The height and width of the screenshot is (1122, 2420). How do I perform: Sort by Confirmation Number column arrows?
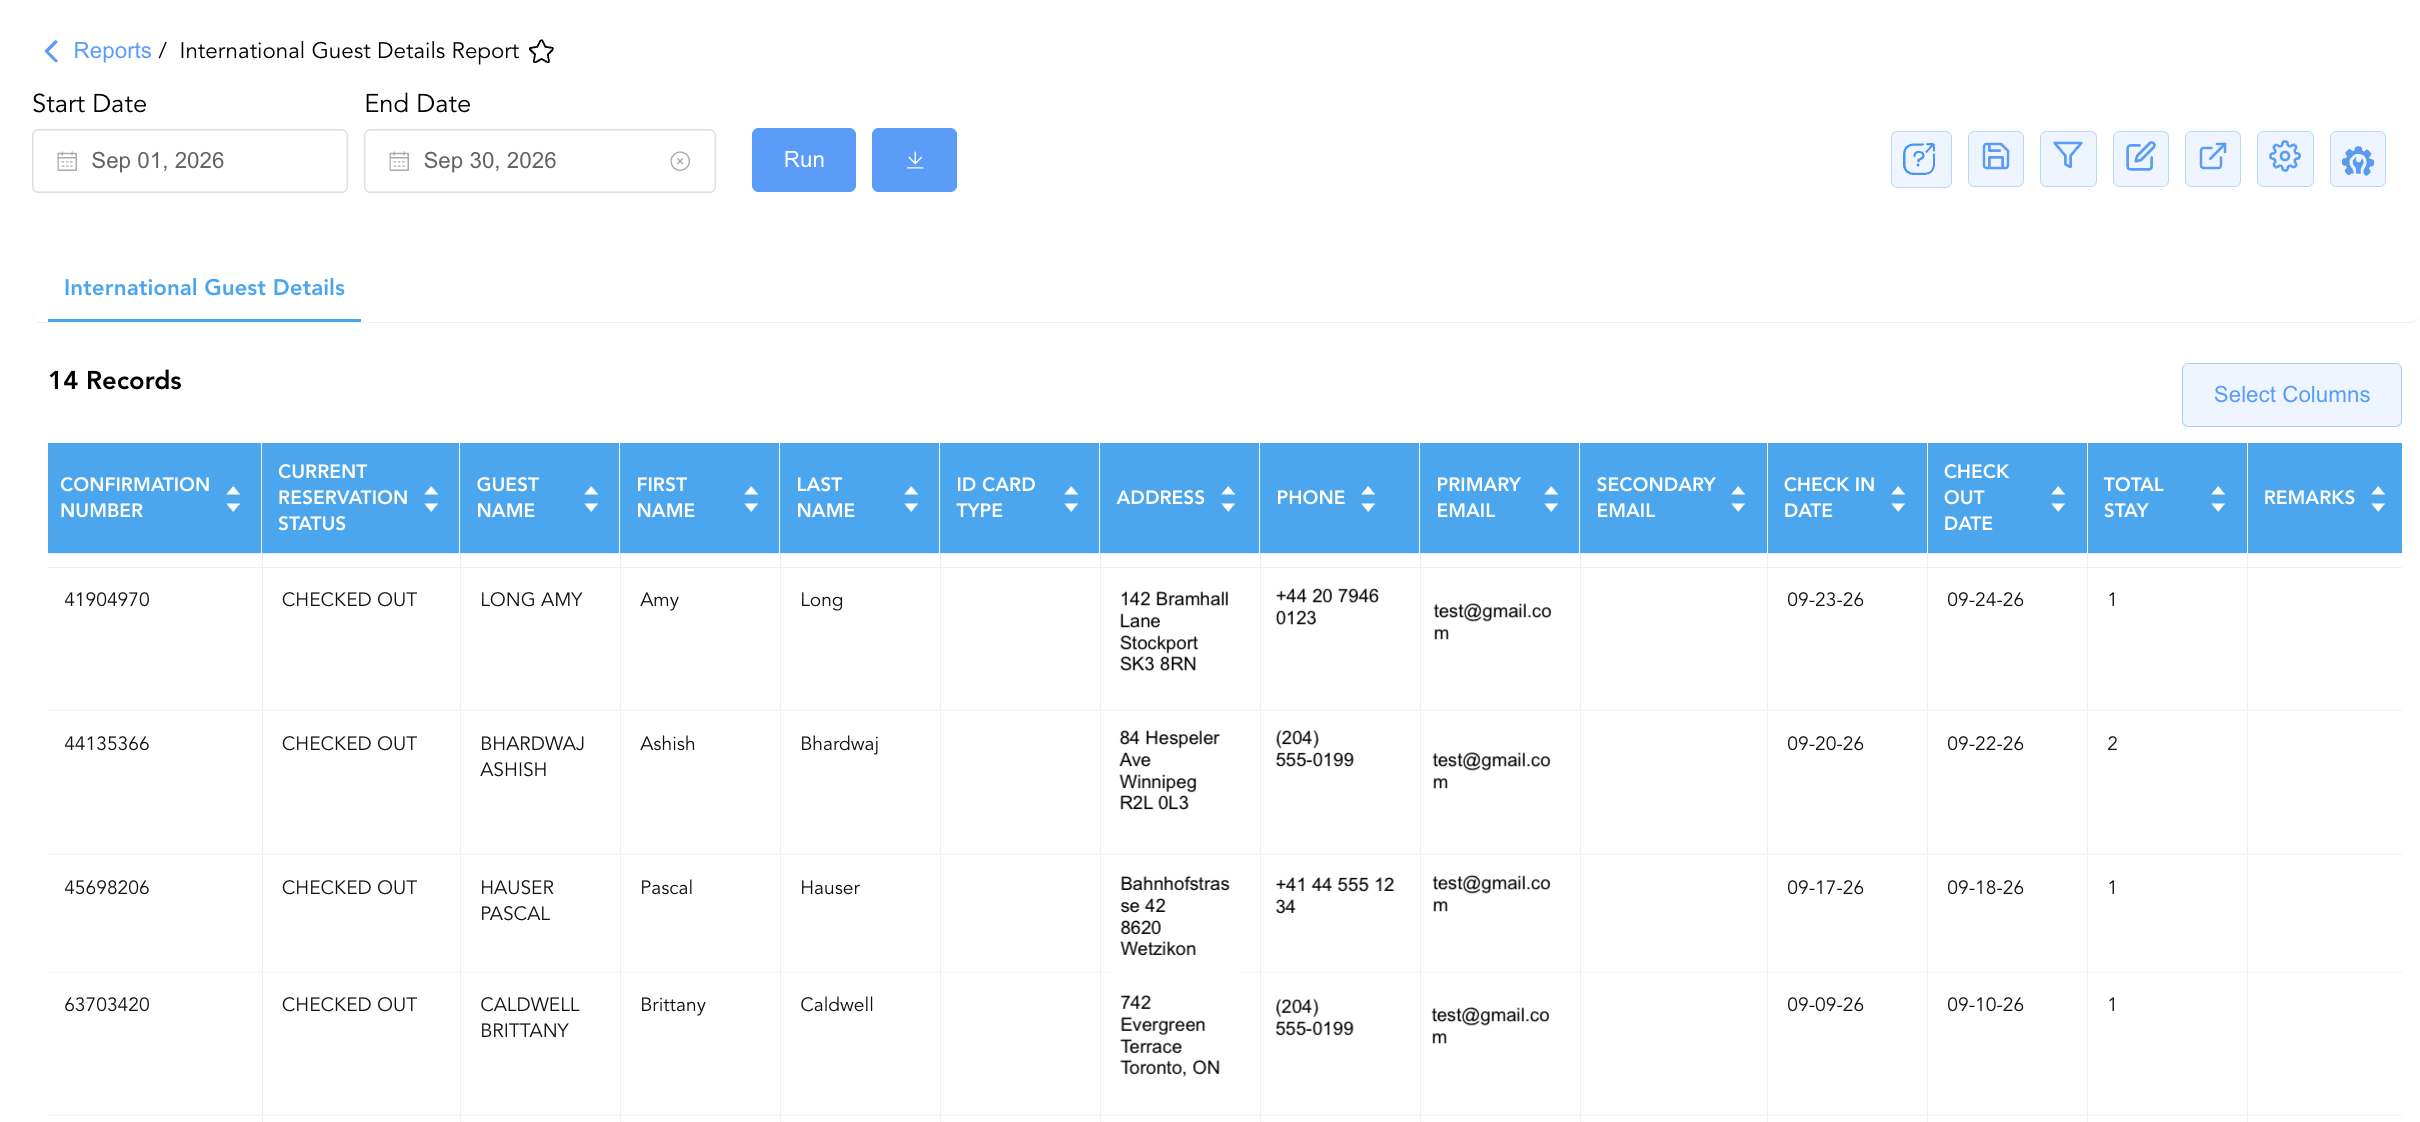pos(233,498)
